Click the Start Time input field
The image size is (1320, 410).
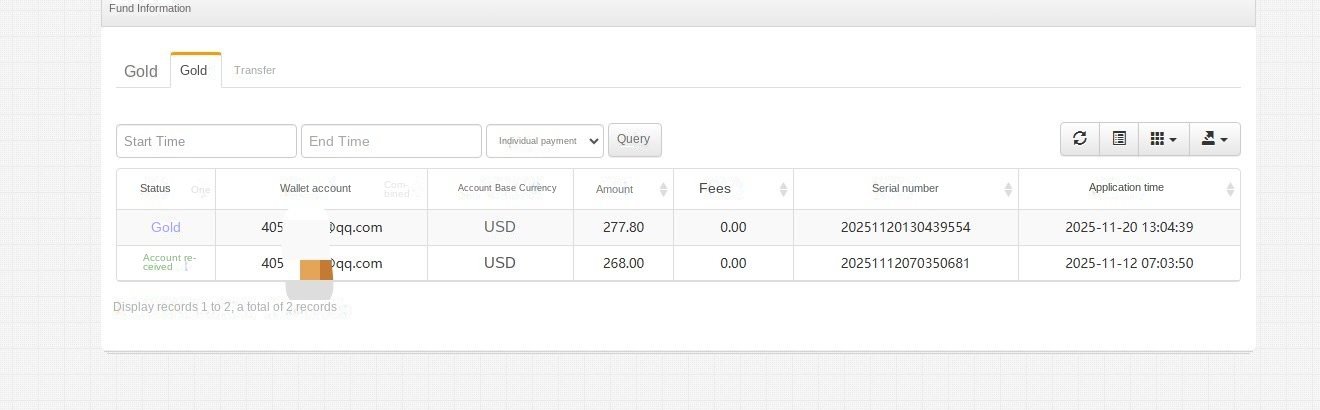(206, 141)
